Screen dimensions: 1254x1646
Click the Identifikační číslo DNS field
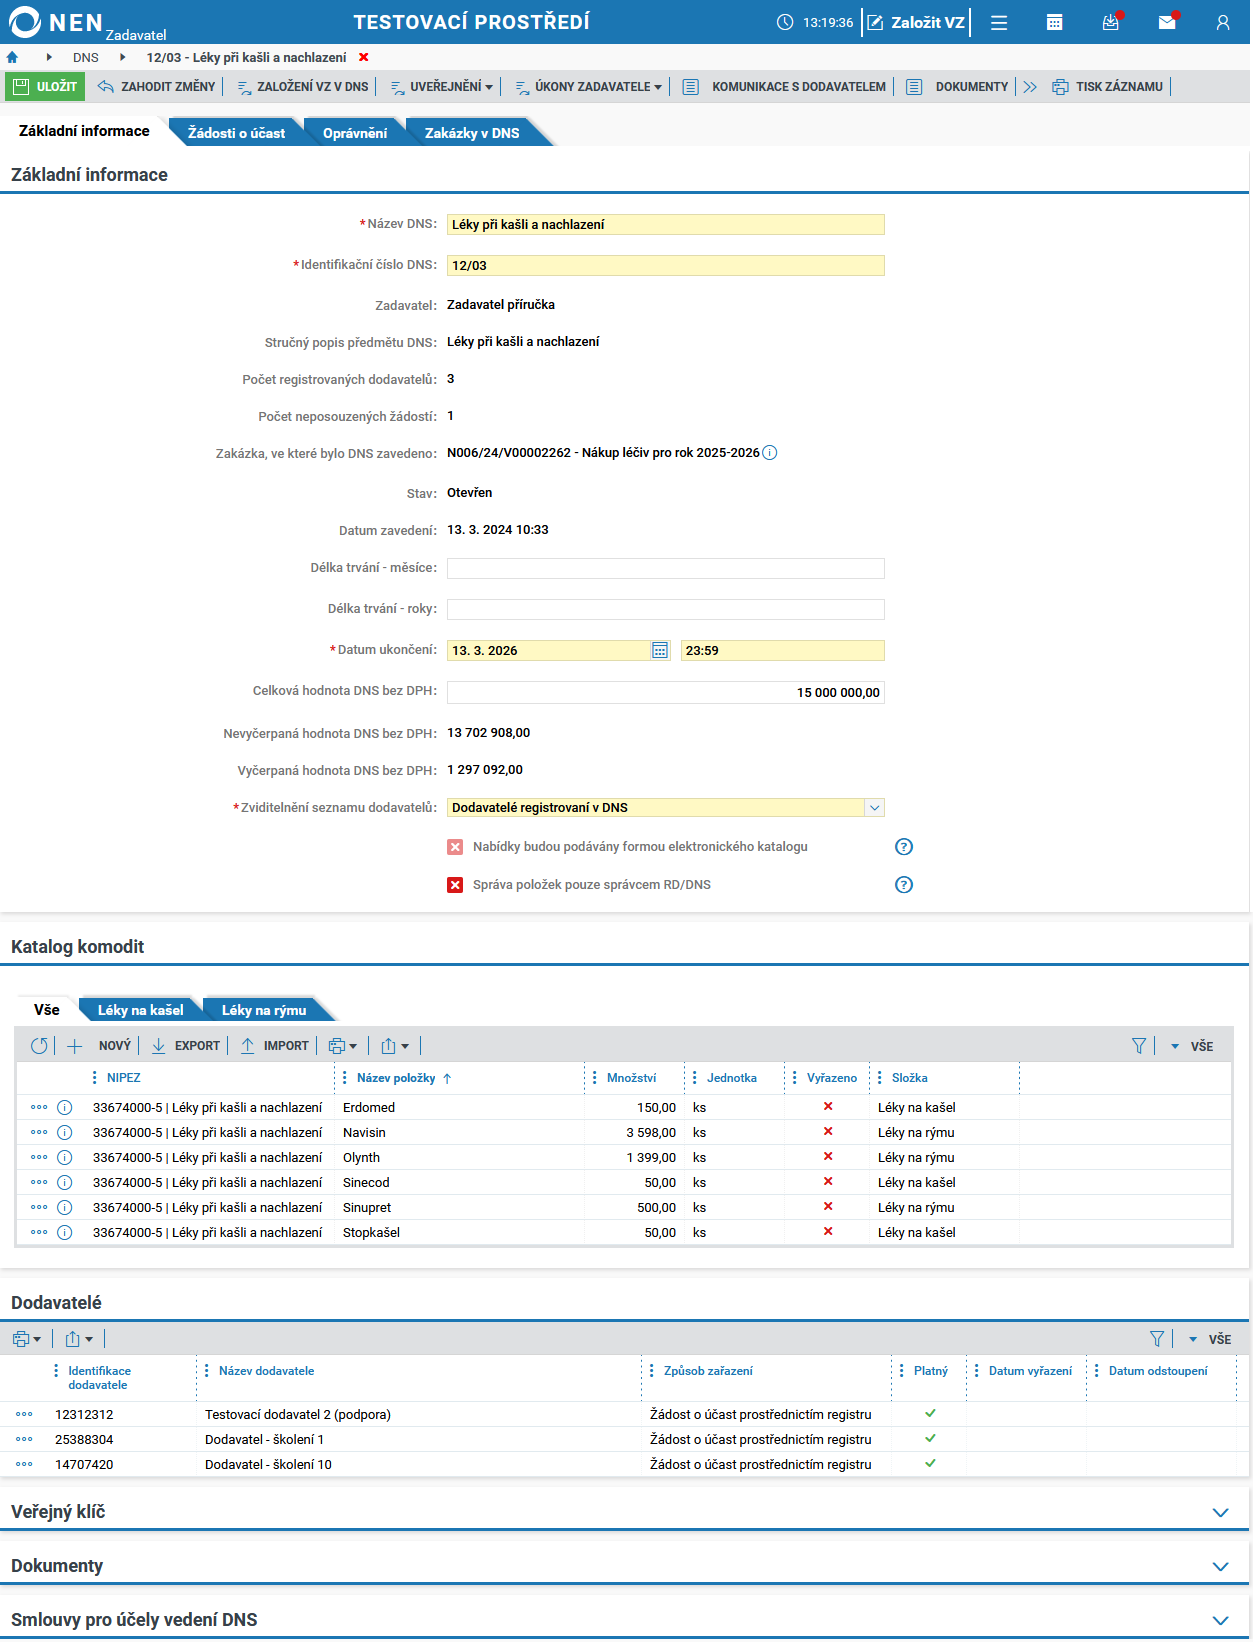click(x=666, y=266)
